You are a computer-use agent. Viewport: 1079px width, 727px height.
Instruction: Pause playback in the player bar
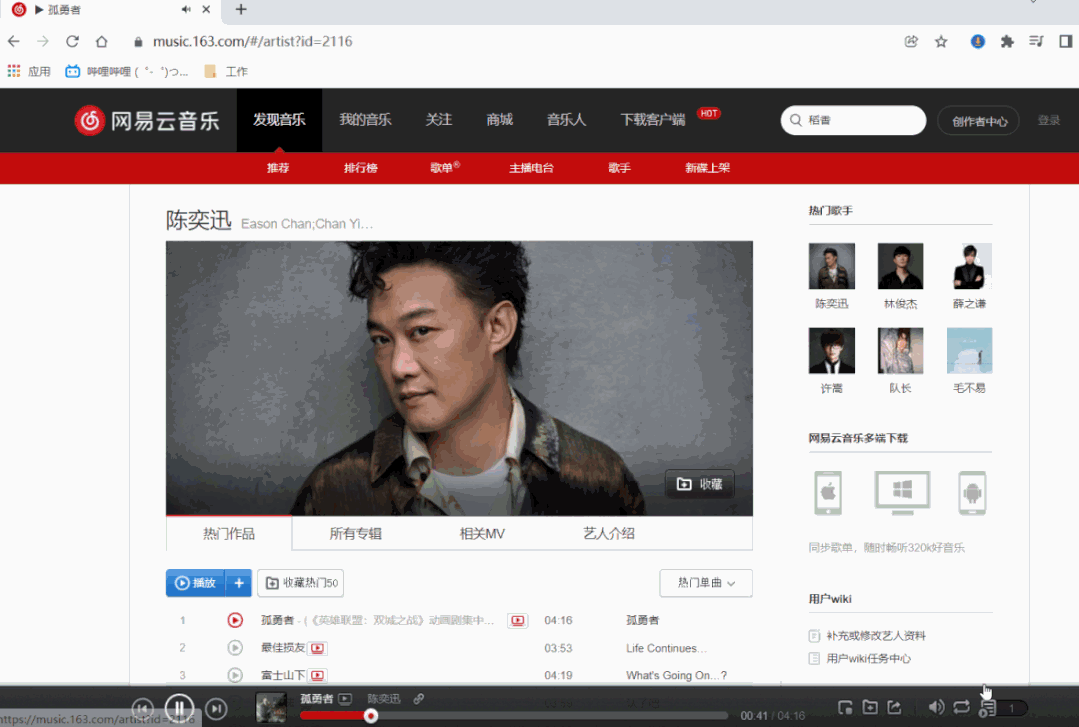point(179,708)
